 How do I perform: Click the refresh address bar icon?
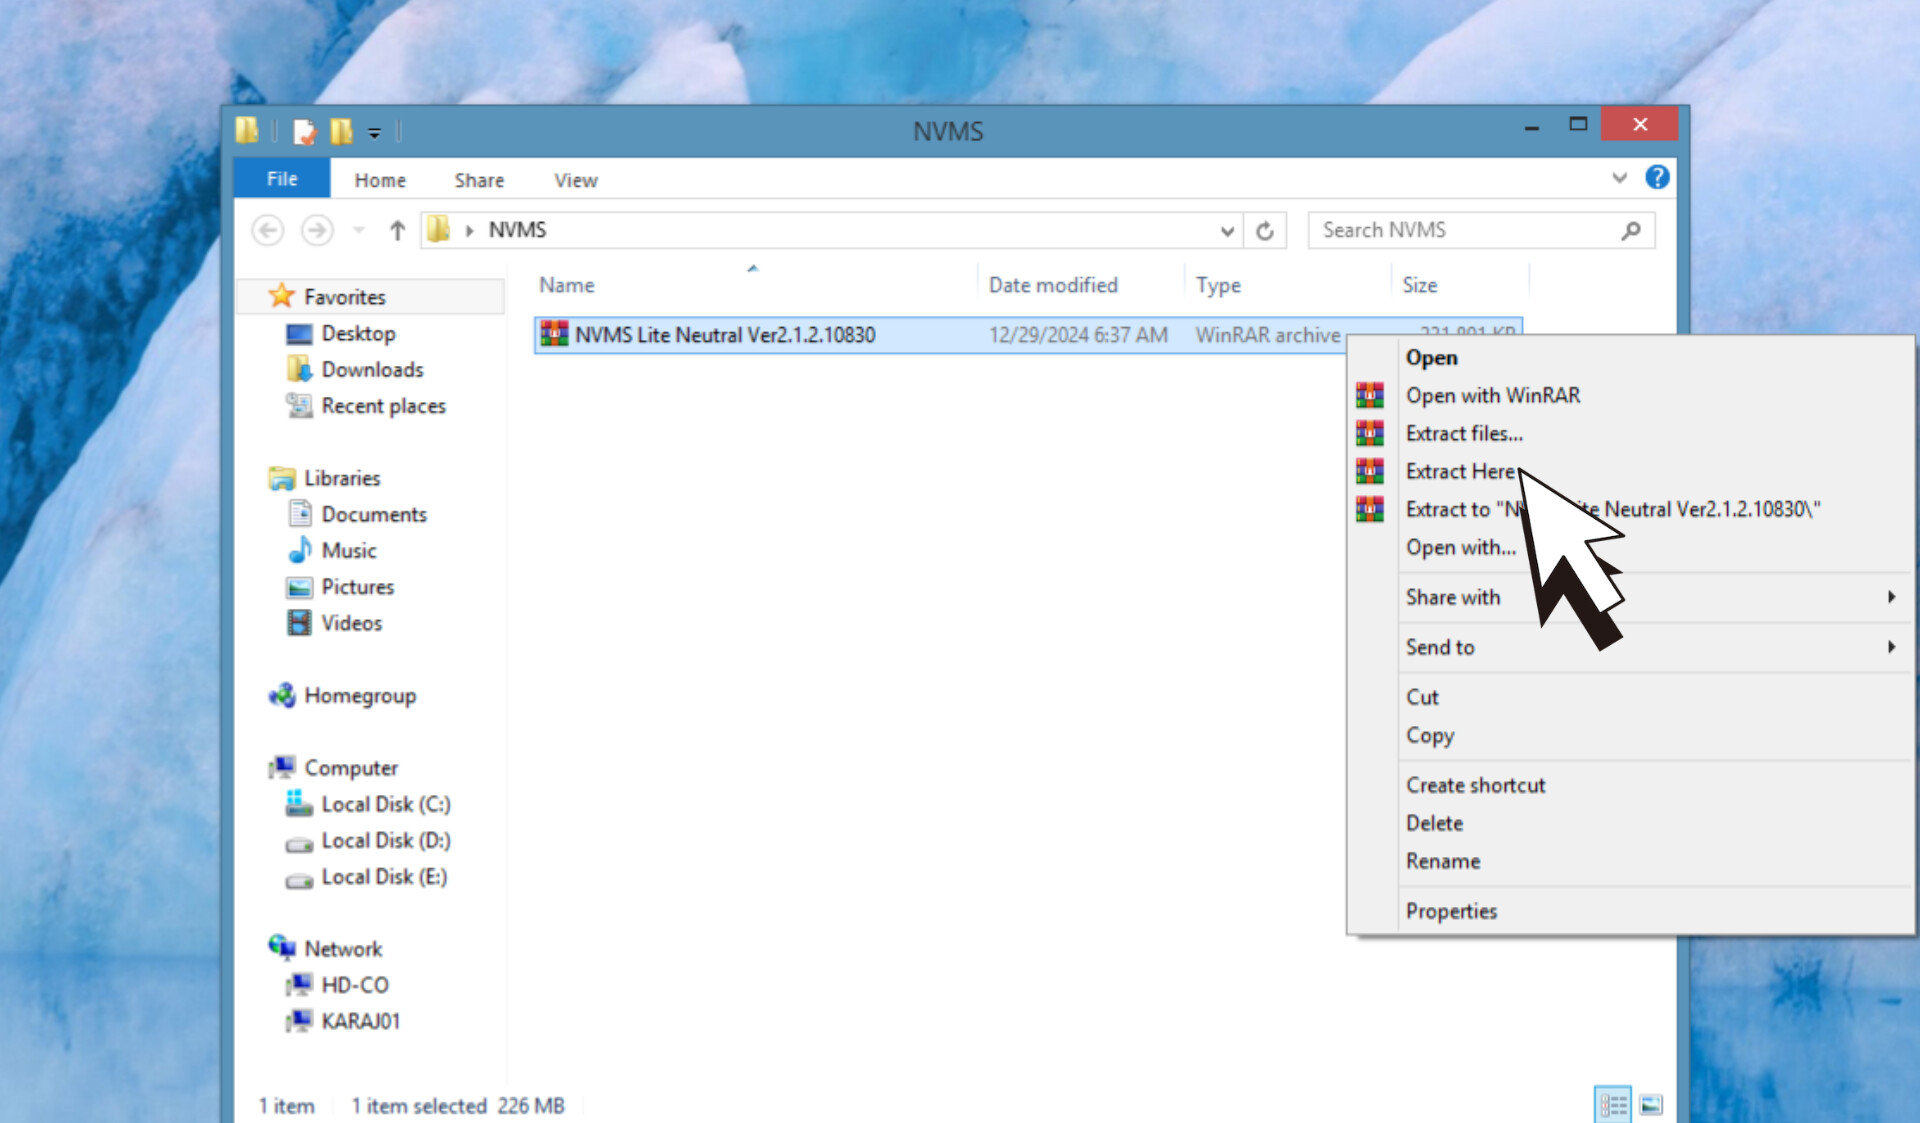click(x=1264, y=231)
